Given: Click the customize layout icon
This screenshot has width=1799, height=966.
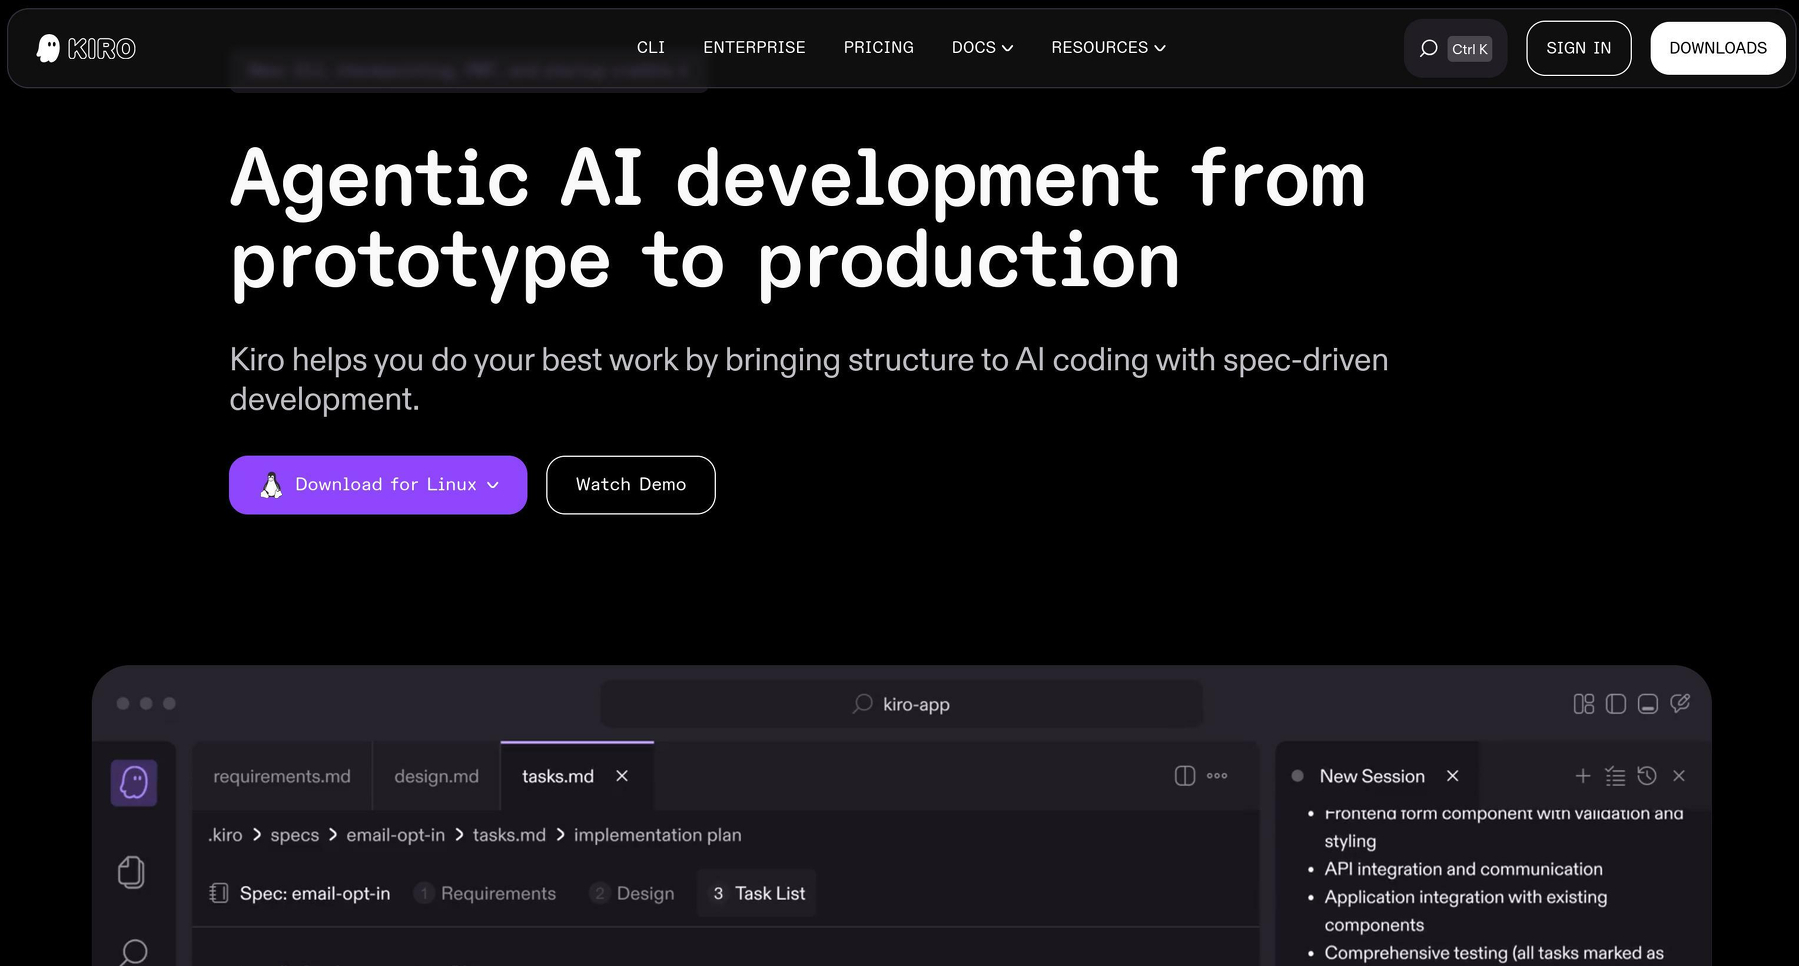Looking at the screenshot, I should tap(1584, 704).
